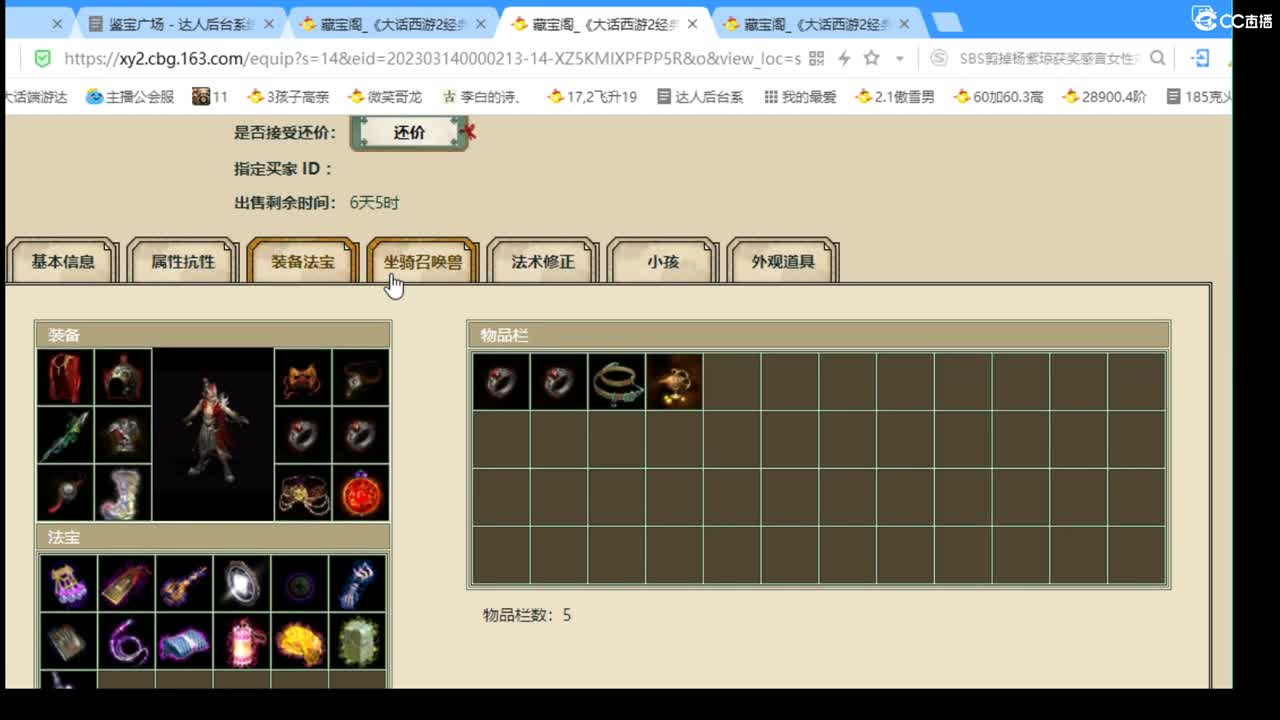Select the golden mask equipment icon
Image resolution: width=1280 pixels, height=720 pixels.
(x=302, y=377)
